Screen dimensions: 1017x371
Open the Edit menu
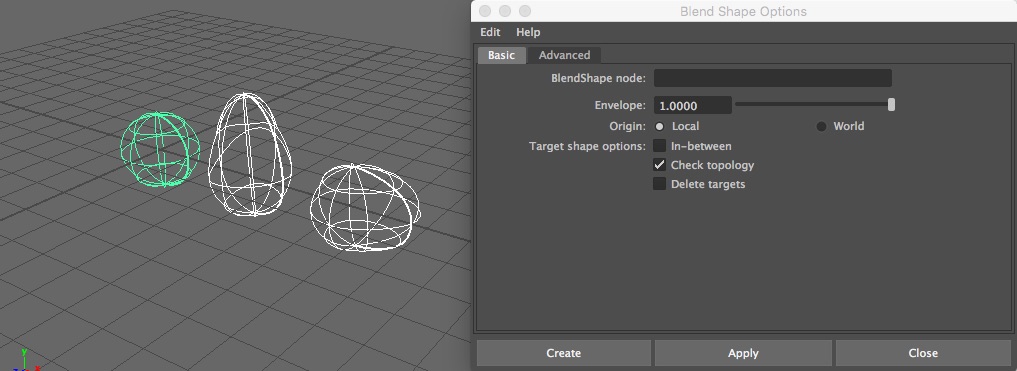click(x=490, y=32)
